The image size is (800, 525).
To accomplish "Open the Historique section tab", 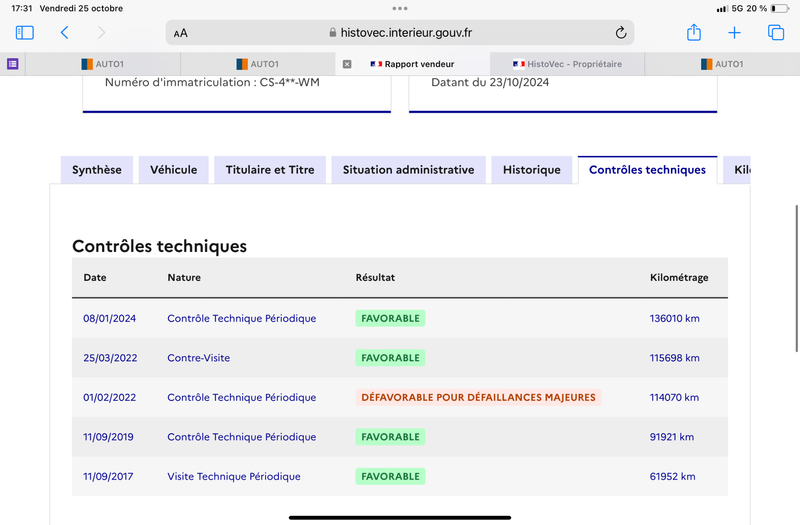I will click(532, 170).
